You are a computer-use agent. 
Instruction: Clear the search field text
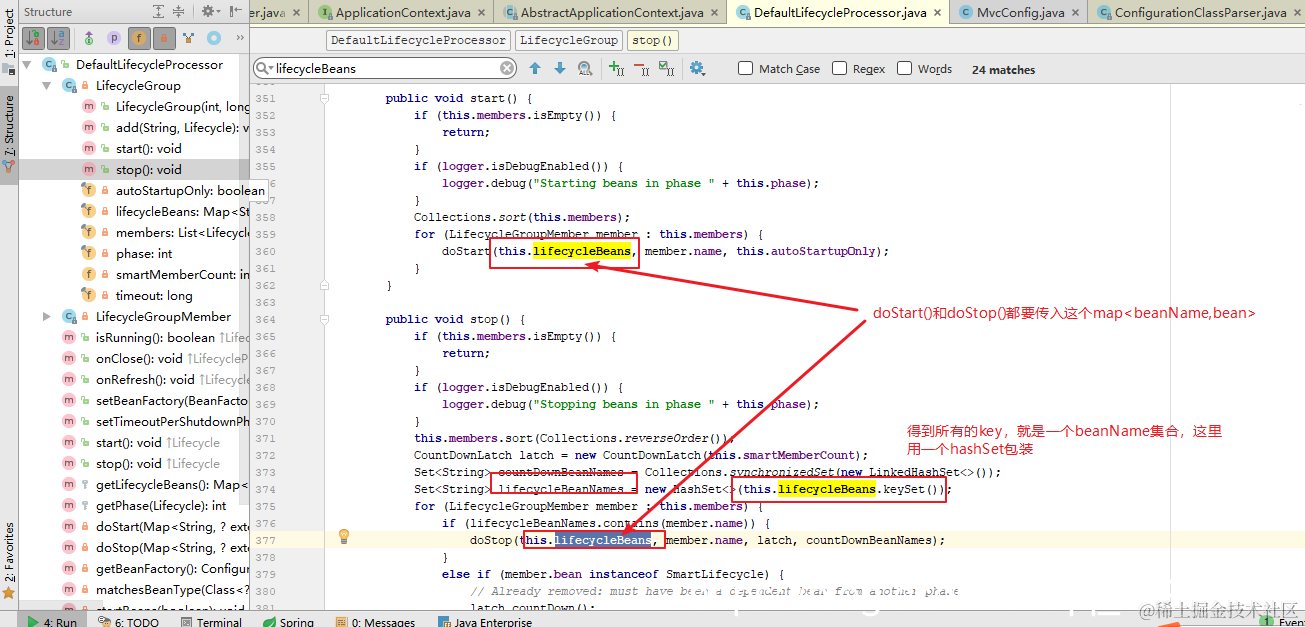click(x=507, y=68)
